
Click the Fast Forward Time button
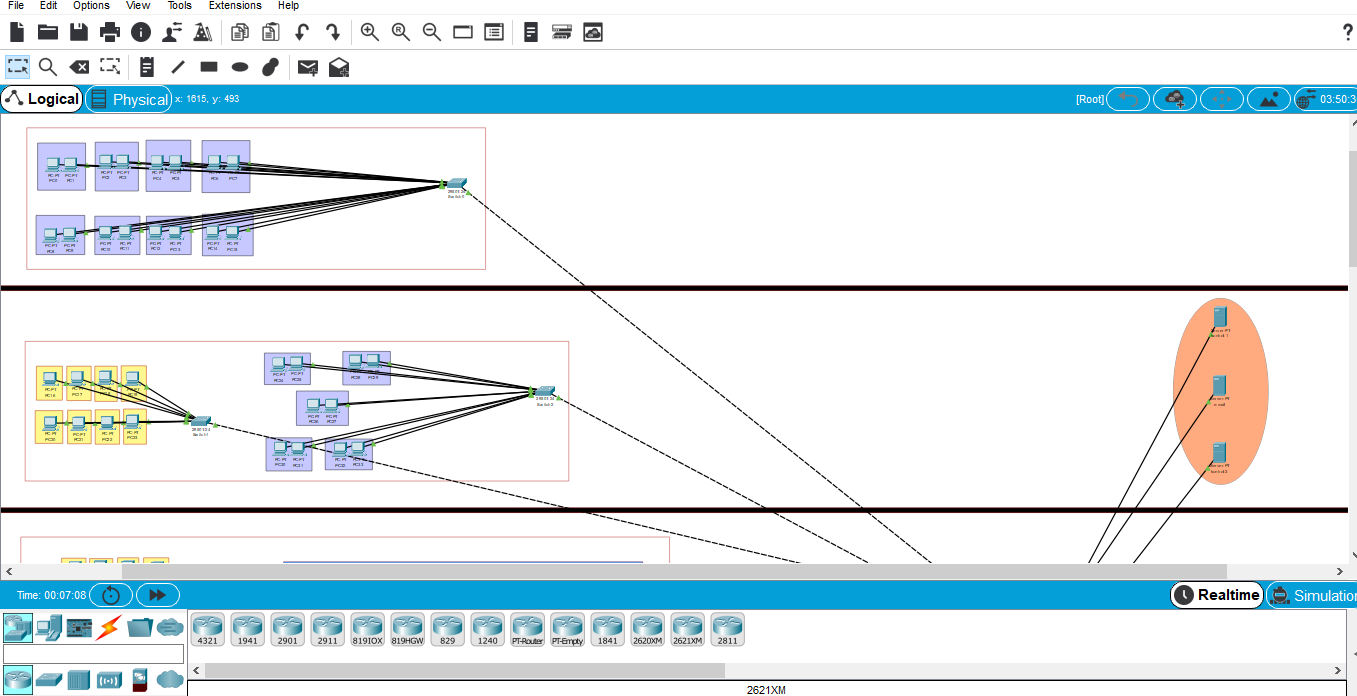[157, 595]
